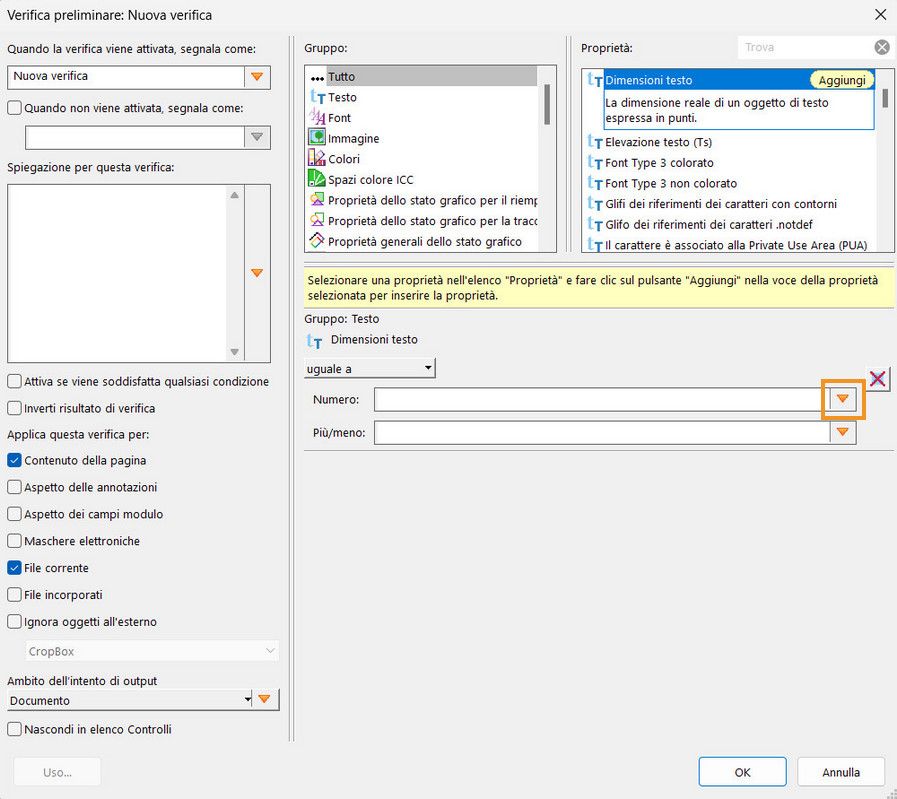Click in the Spiegazione text area

click(117, 273)
